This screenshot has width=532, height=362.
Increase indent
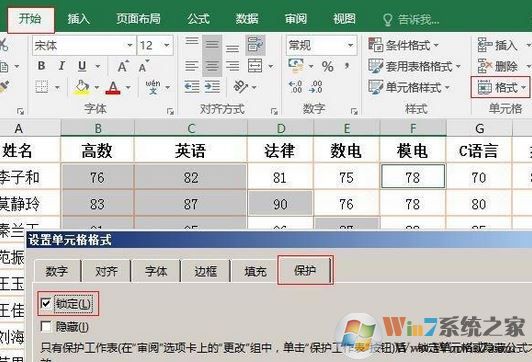coord(212,87)
